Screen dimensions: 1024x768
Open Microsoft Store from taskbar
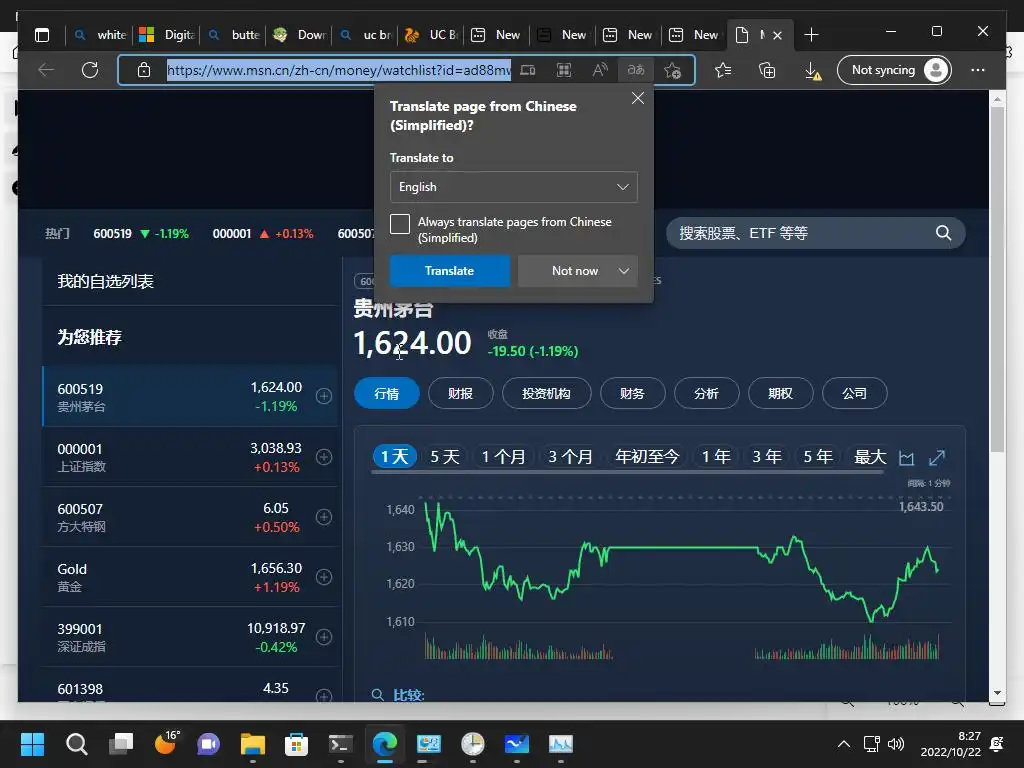coord(296,744)
